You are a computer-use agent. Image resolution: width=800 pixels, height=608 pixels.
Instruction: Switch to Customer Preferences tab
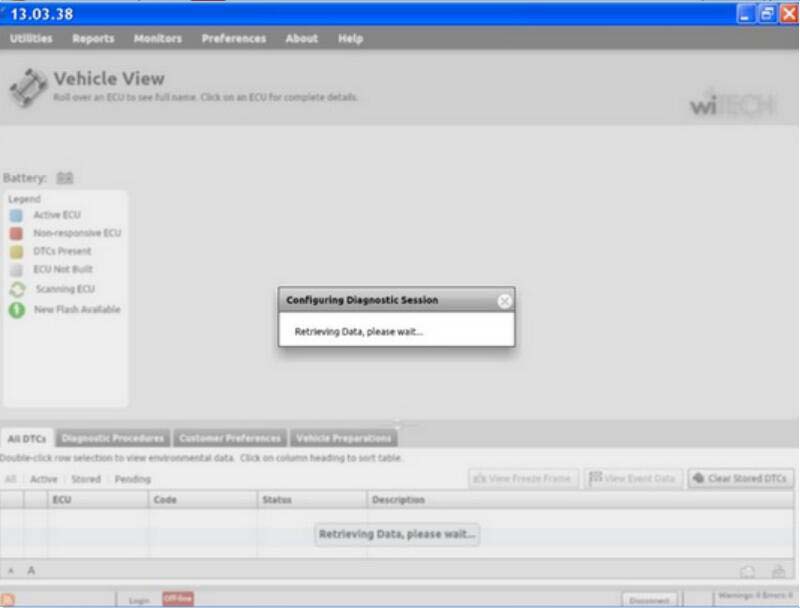click(x=230, y=438)
